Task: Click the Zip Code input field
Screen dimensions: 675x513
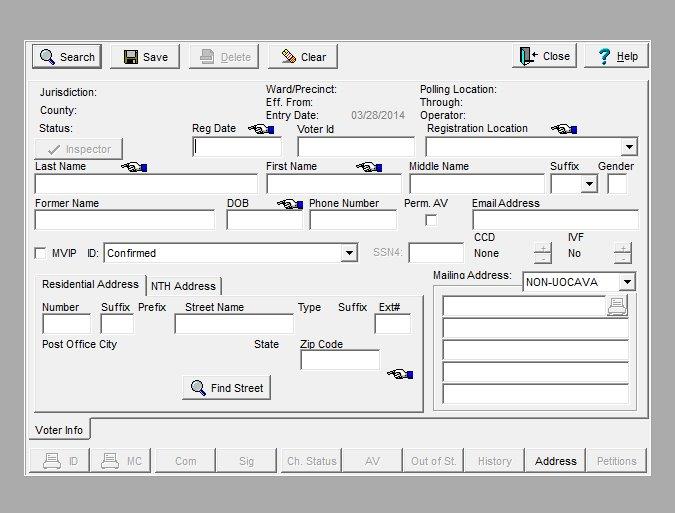Action: pyautogui.click(x=340, y=360)
